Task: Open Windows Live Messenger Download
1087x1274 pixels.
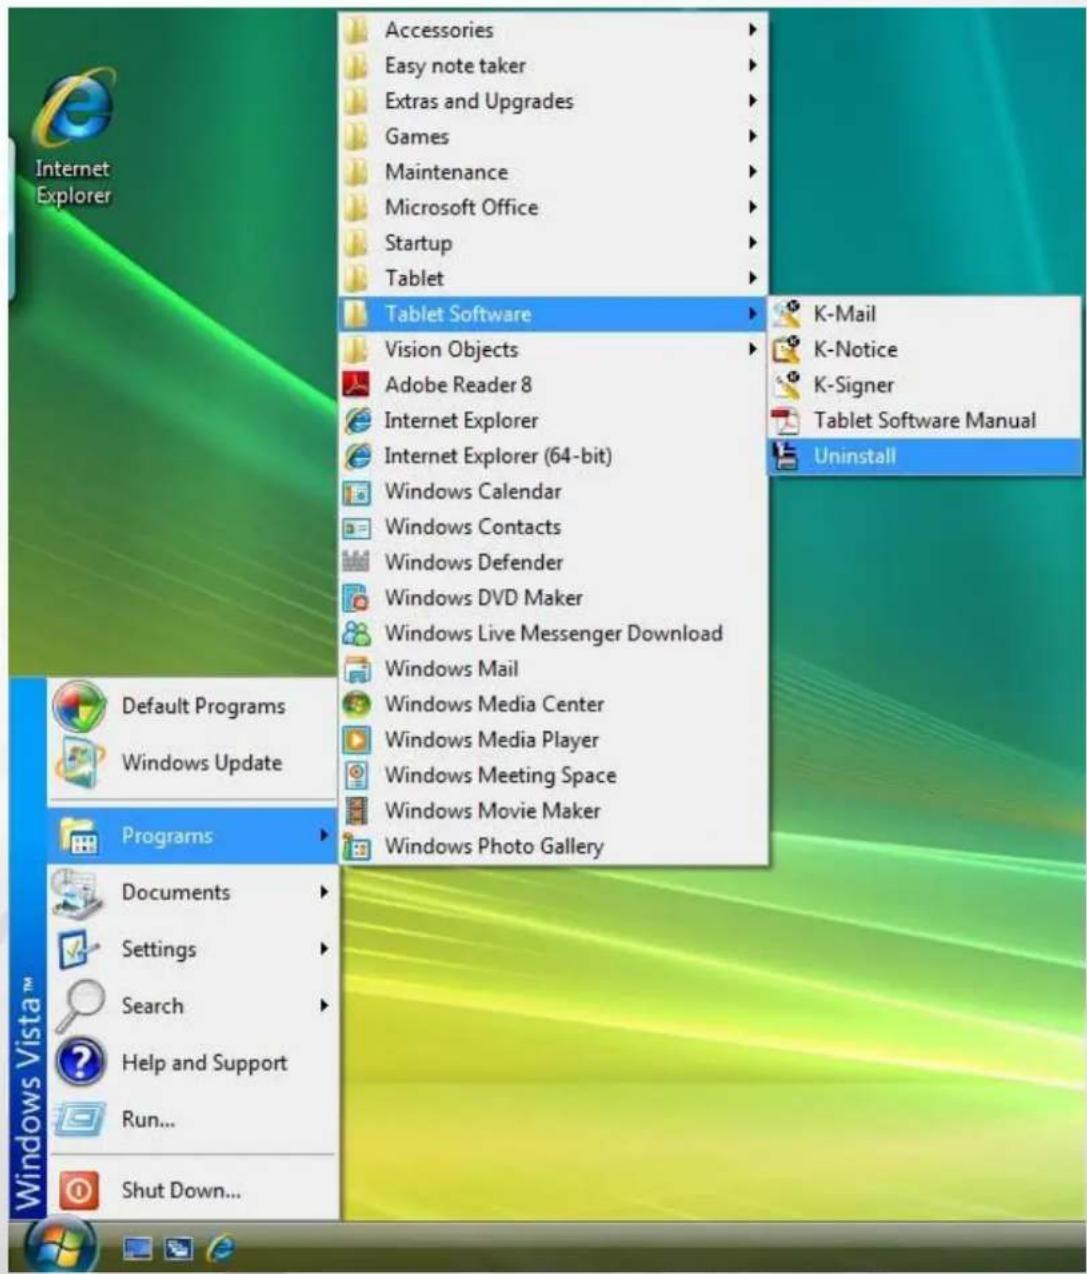Action: (553, 633)
